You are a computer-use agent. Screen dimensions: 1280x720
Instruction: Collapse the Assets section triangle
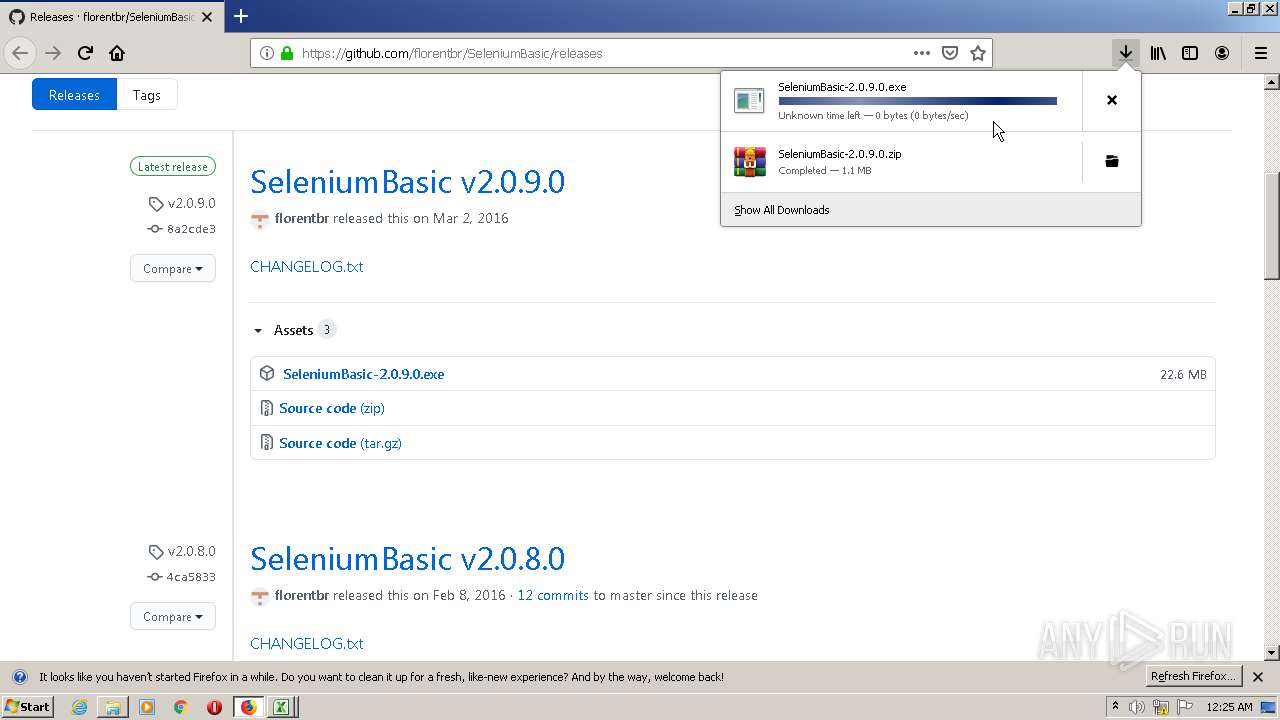point(258,330)
